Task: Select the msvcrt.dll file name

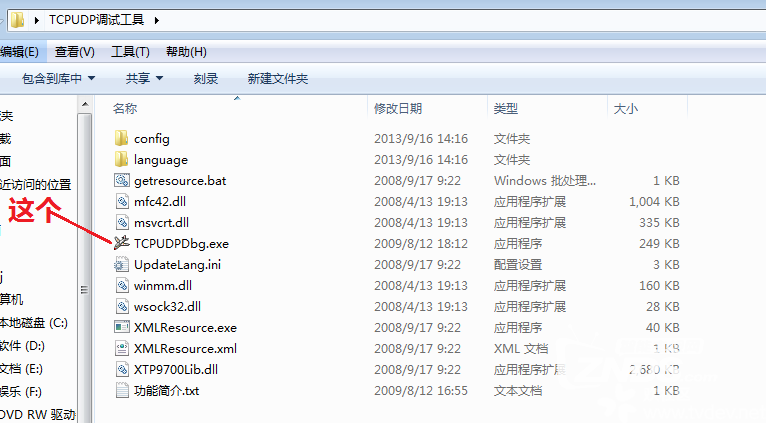Action: coord(162,223)
